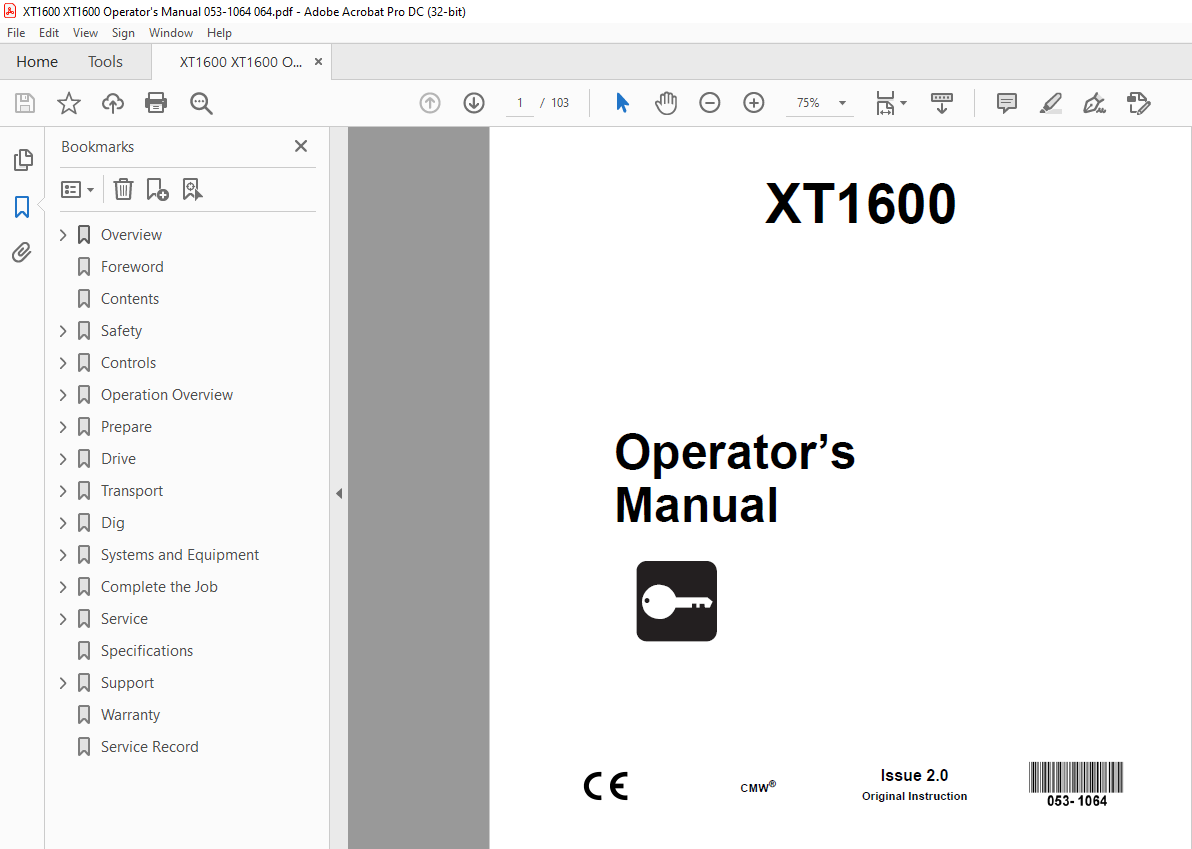Viewport: 1192px width, 849px height.
Task: Add document to starred with star icon
Action: pos(69,103)
